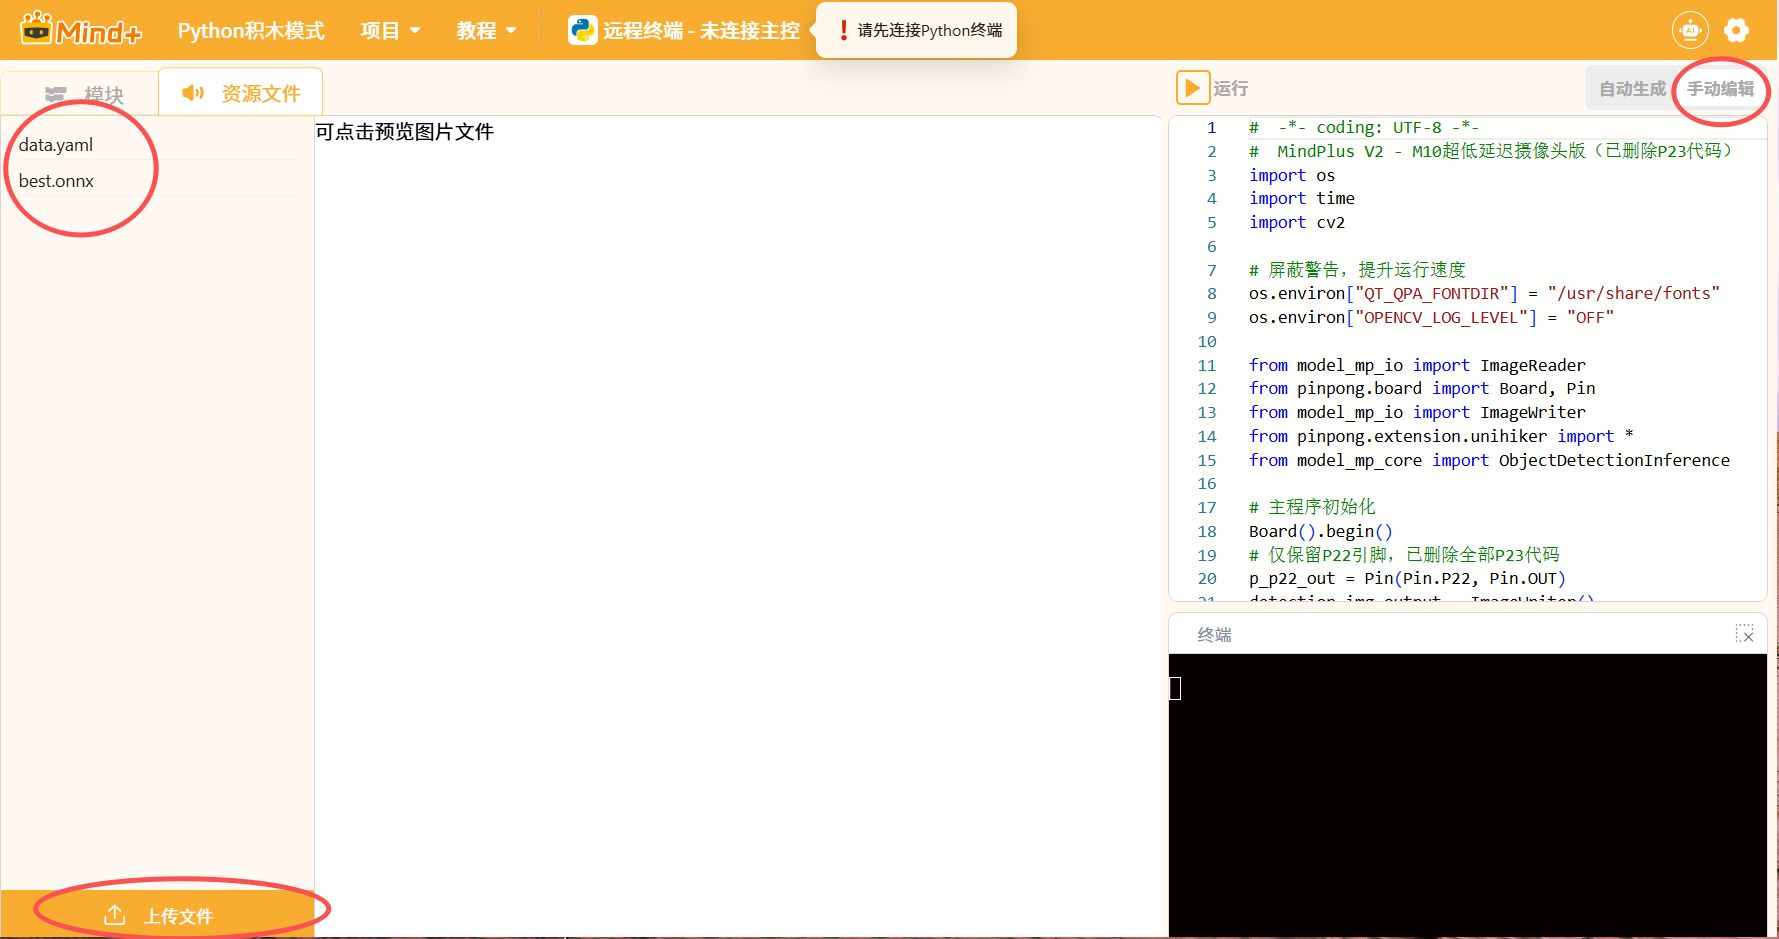Expand the 项目 dropdown menu
This screenshot has width=1779, height=939.
coord(390,31)
